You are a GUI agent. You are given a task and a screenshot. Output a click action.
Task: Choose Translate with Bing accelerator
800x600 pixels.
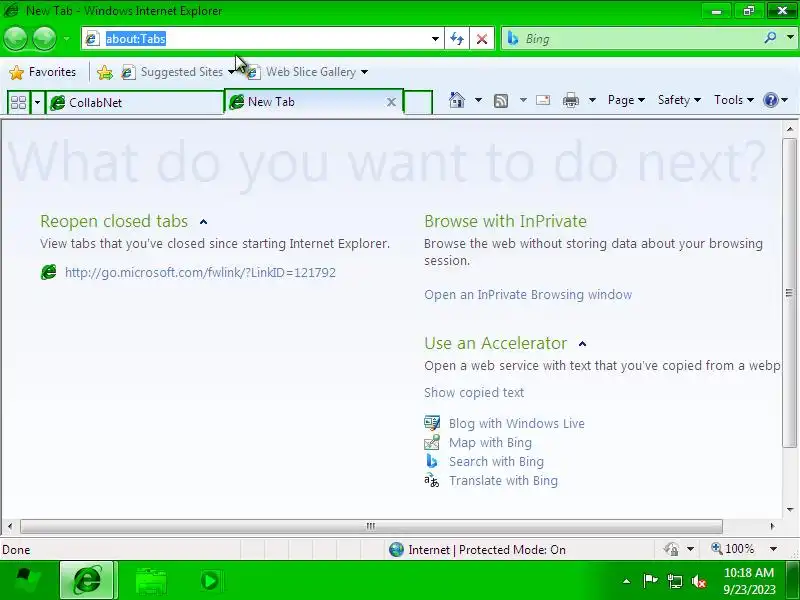tap(503, 481)
